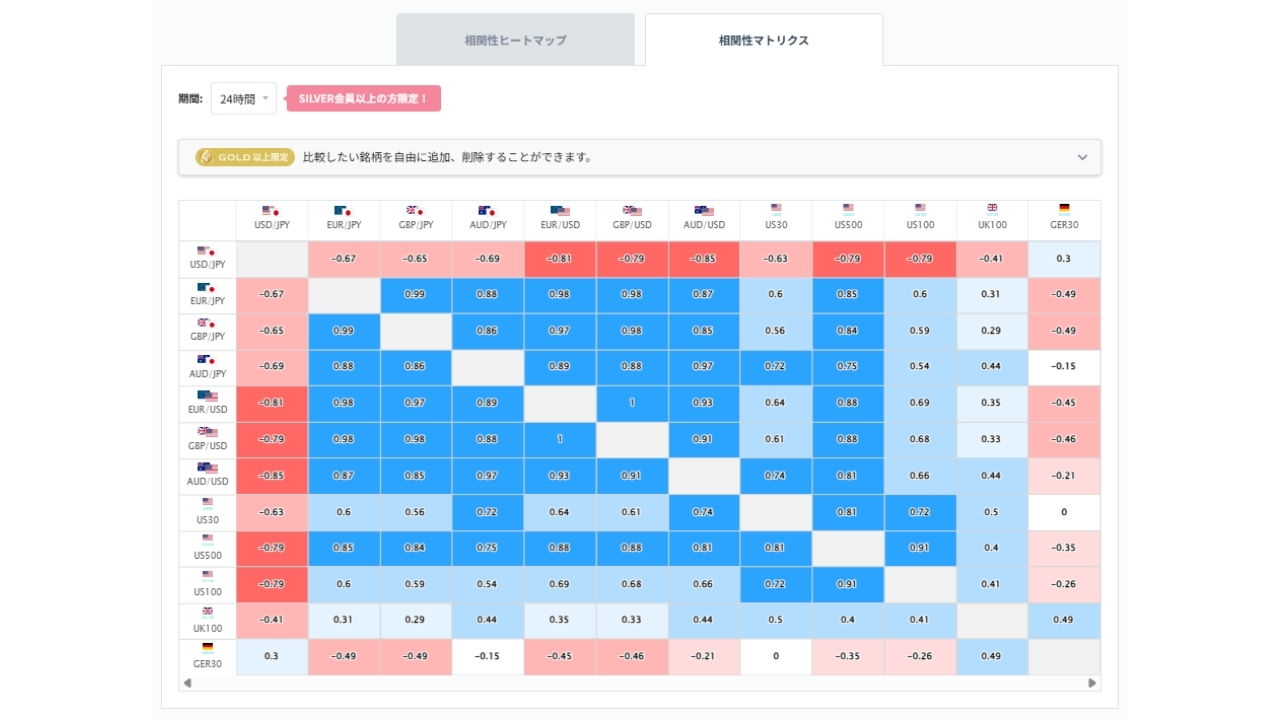Click the US30 flag icon in row header
This screenshot has height=720, width=1280.
coord(207,503)
